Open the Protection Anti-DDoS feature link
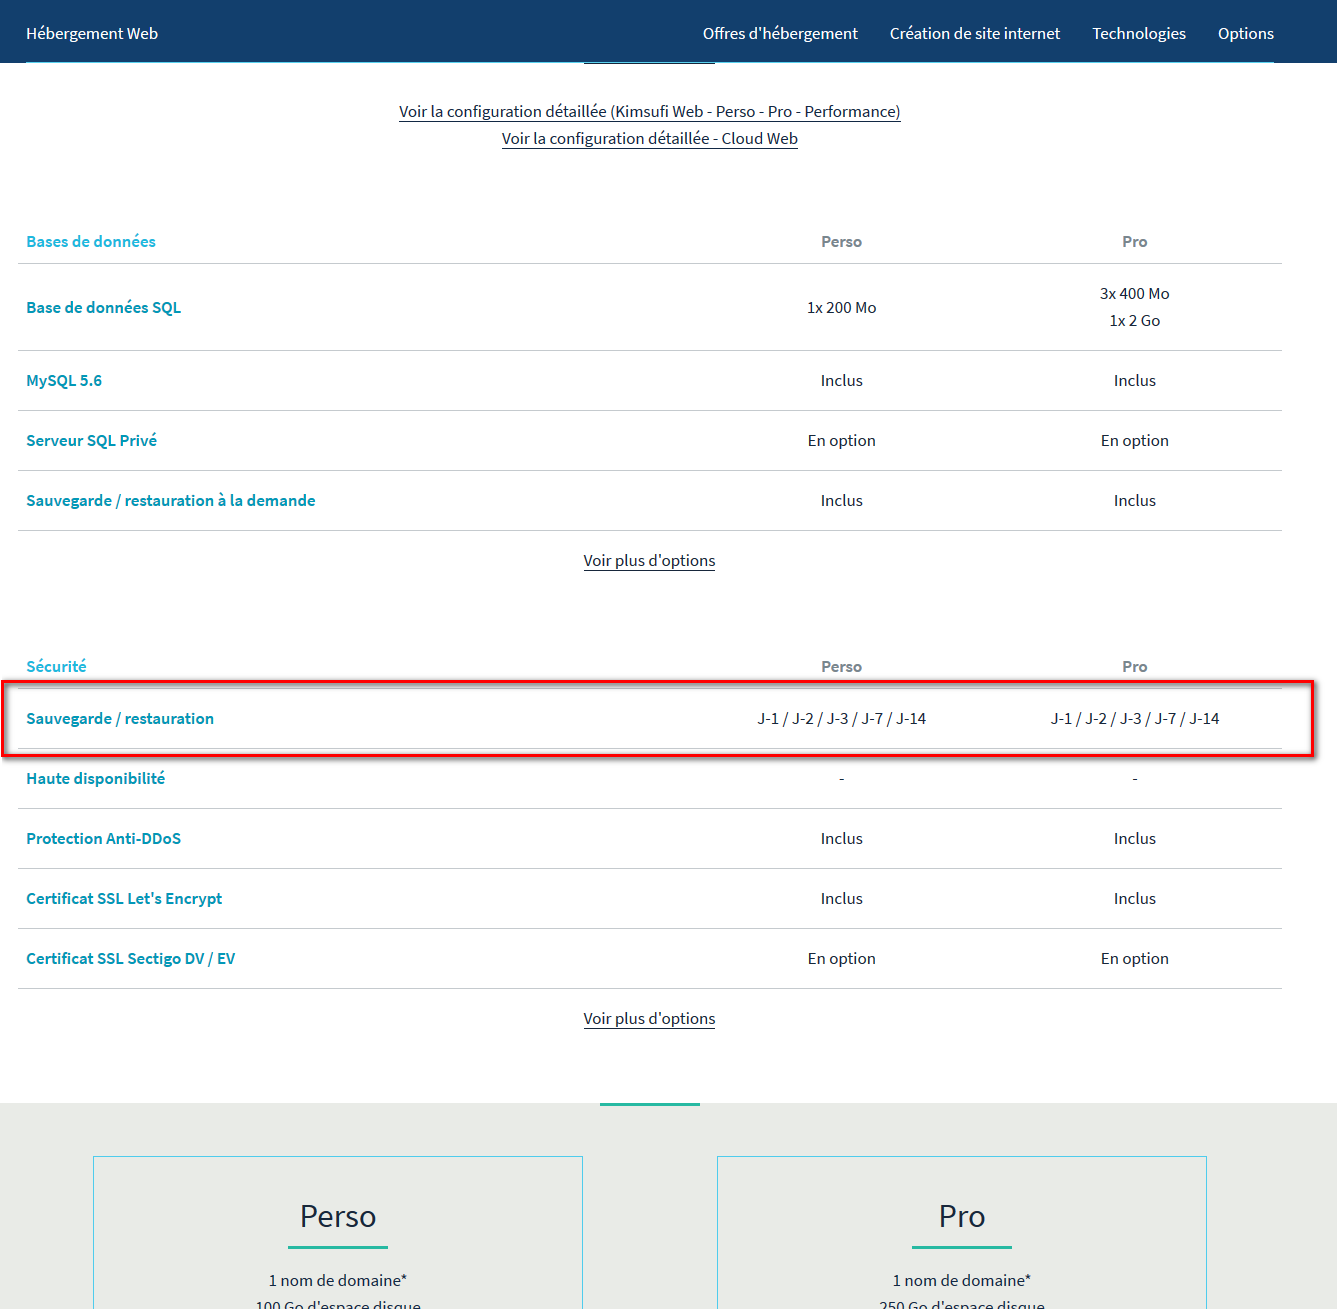1337x1309 pixels. coord(104,838)
